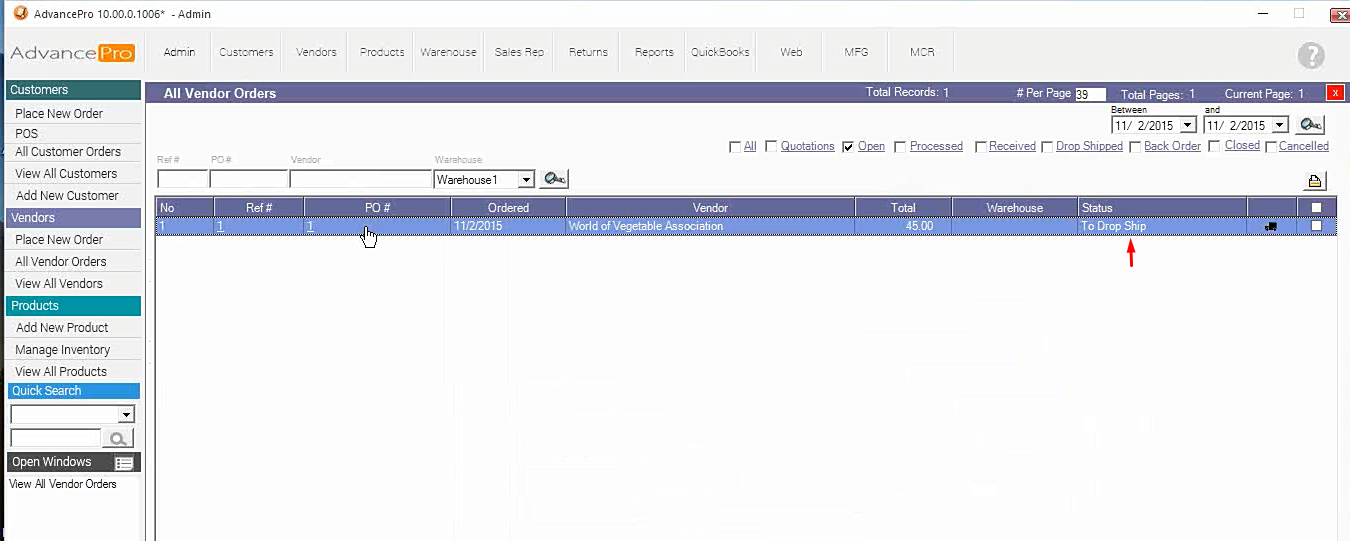
Task: Open the Warehouse menu in top bar
Action: [x=448, y=52]
